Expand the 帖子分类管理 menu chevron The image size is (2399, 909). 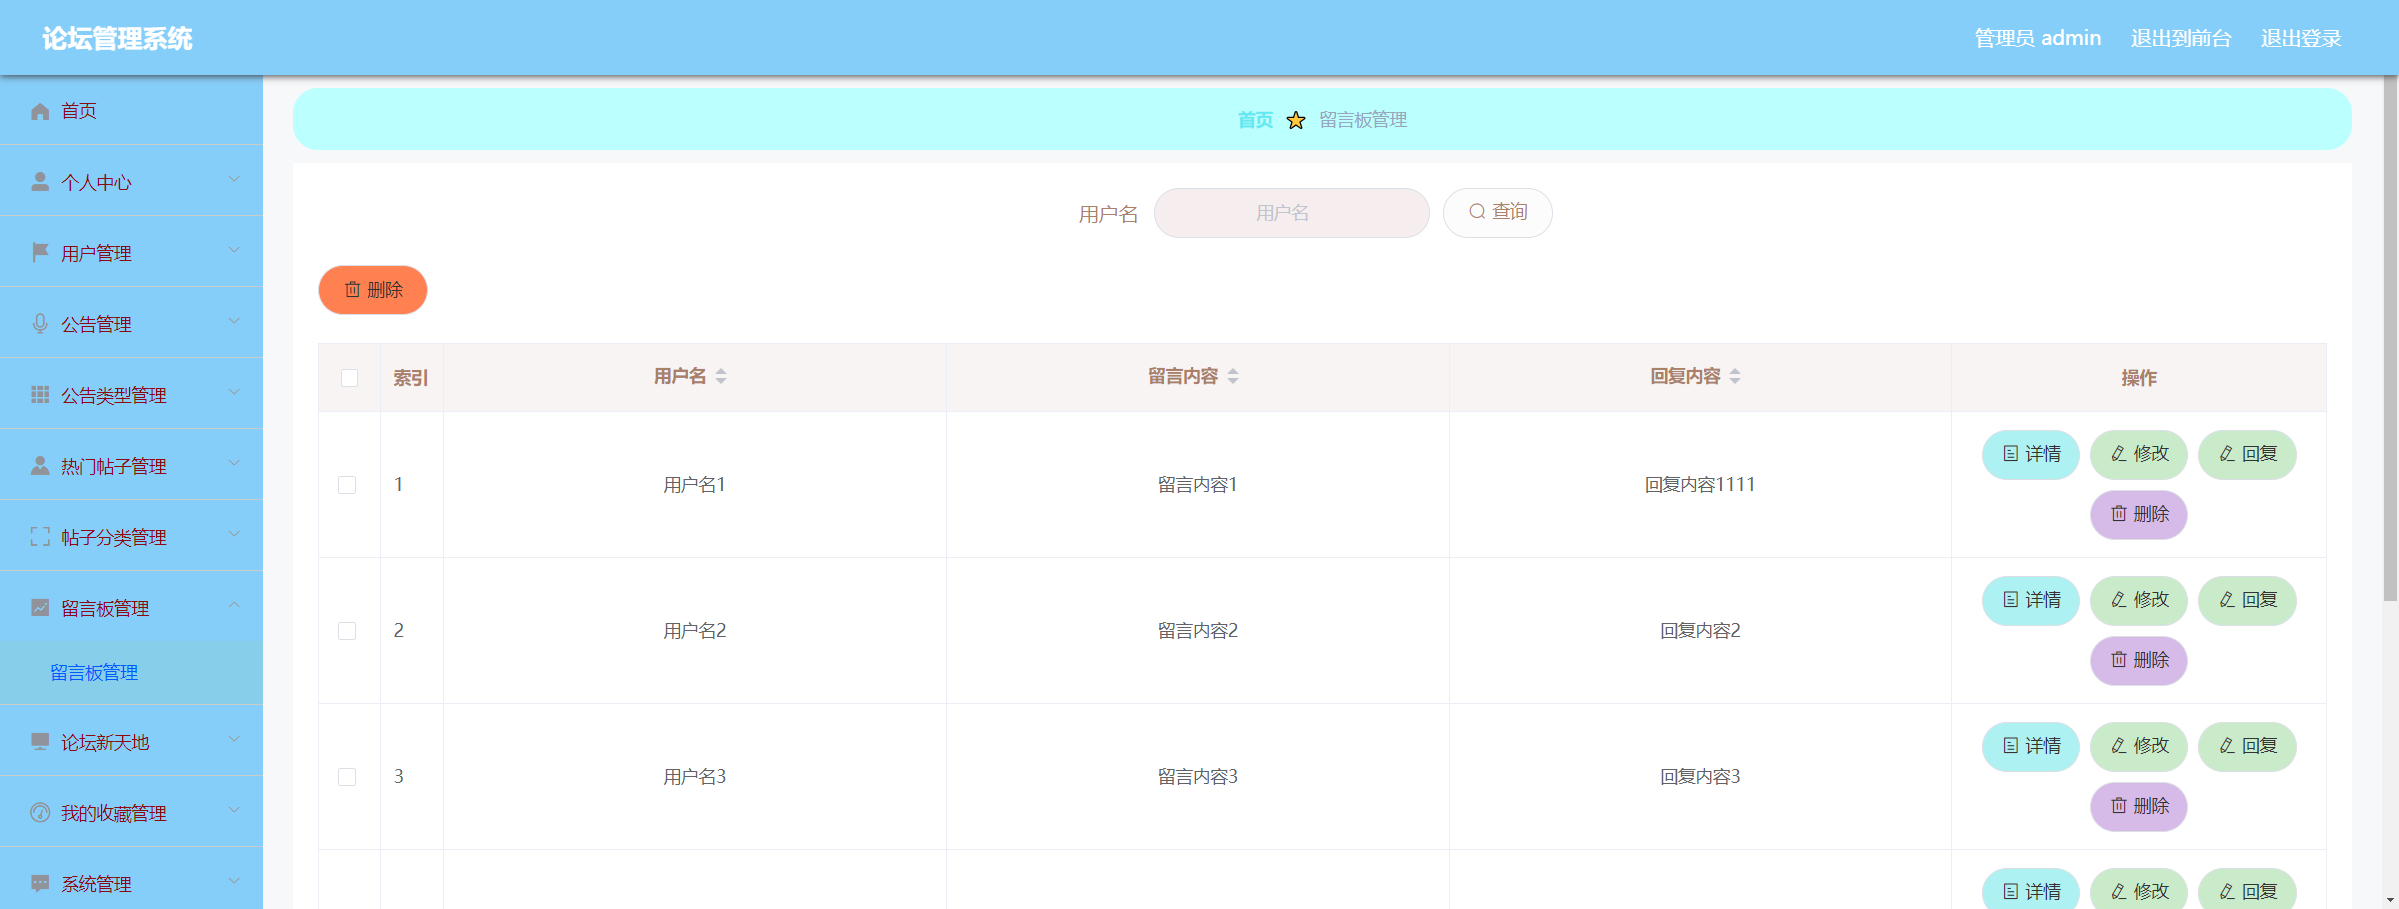[x=234, y=535]
